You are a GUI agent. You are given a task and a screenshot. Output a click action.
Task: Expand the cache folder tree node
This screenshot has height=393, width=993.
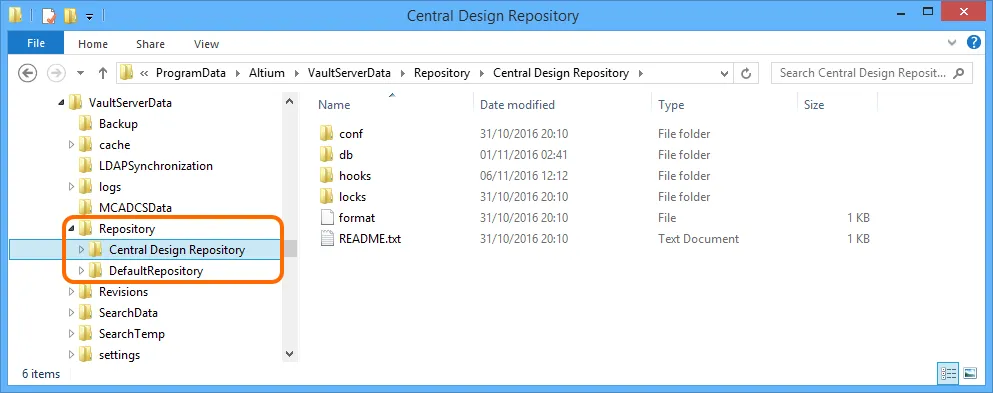[x=71, y=145]
